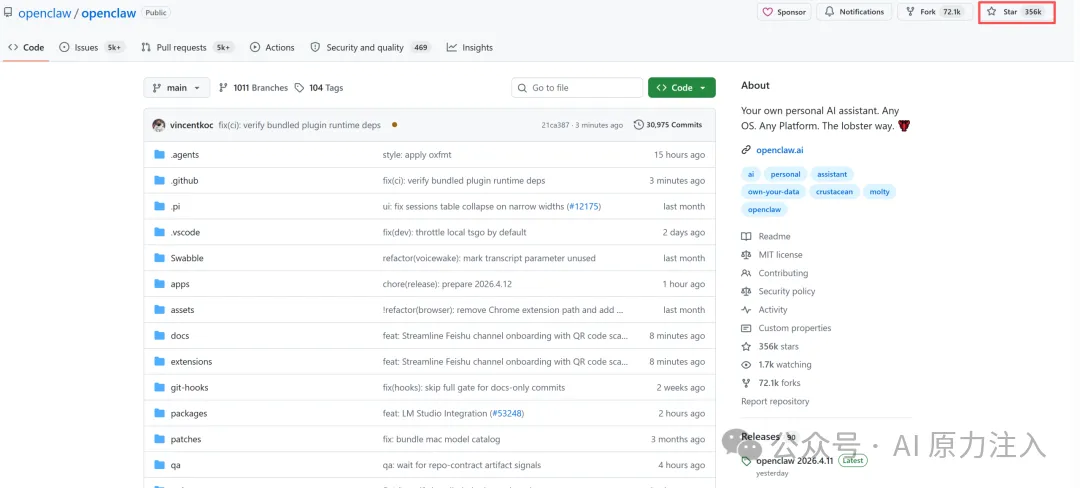Image resolution: width=1080 pixels, height=488 pixels.
Task: Open the extensions directory name
Action: (191, 361)
